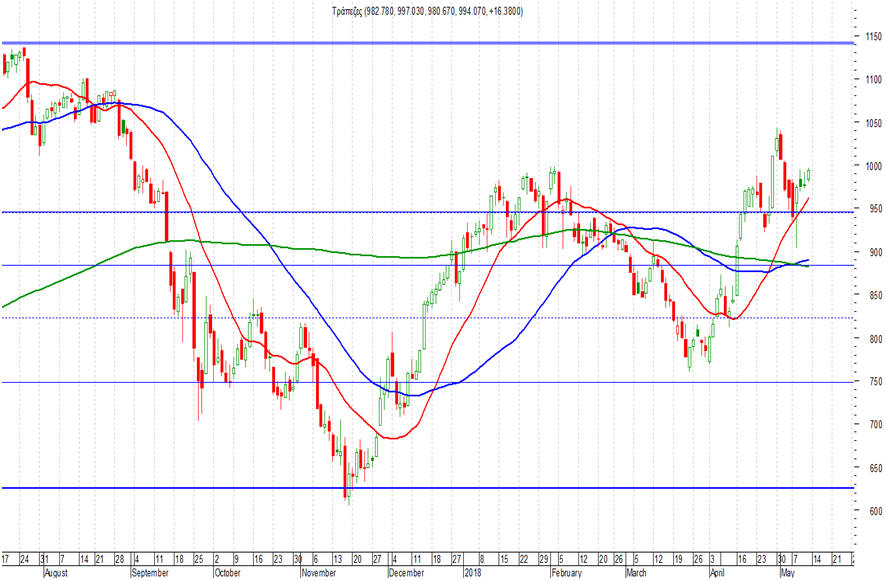
Task: Select the 1150 price axis label
Action: (x=873, y=37)
